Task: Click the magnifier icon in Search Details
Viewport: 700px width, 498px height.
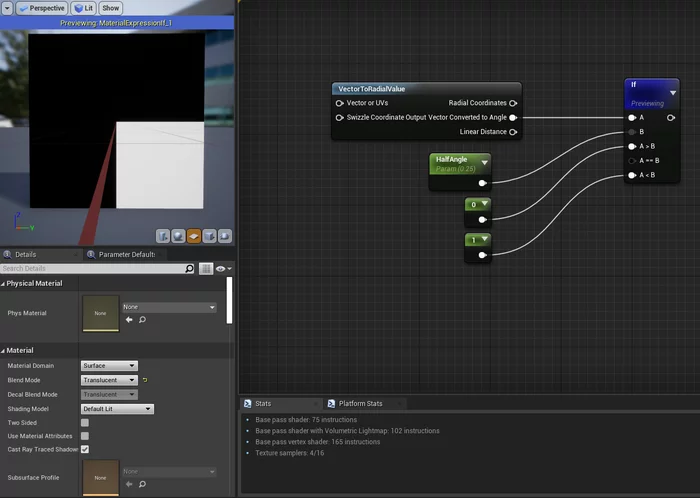Action: click(x=190, y=268)
